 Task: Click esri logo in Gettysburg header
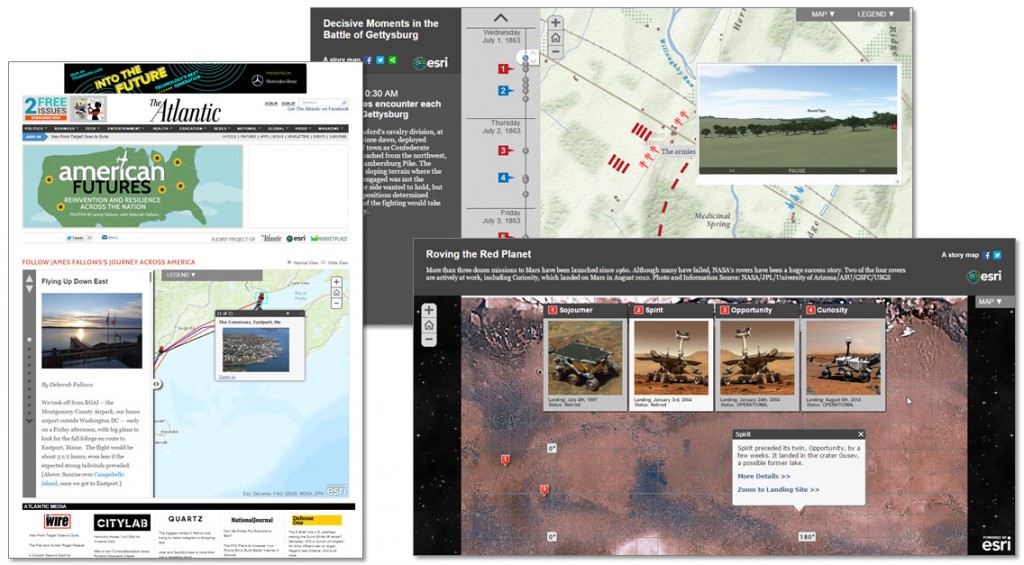point(430,63)
